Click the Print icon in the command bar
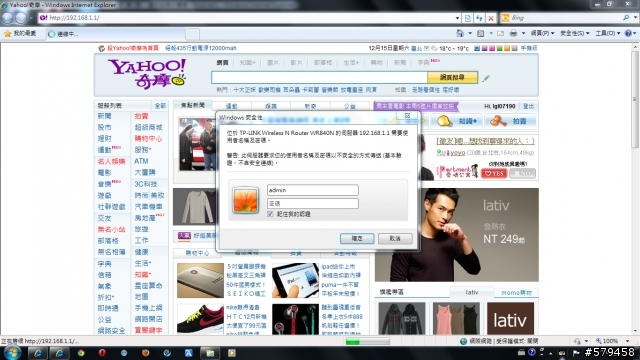 [x=513, y=33]
